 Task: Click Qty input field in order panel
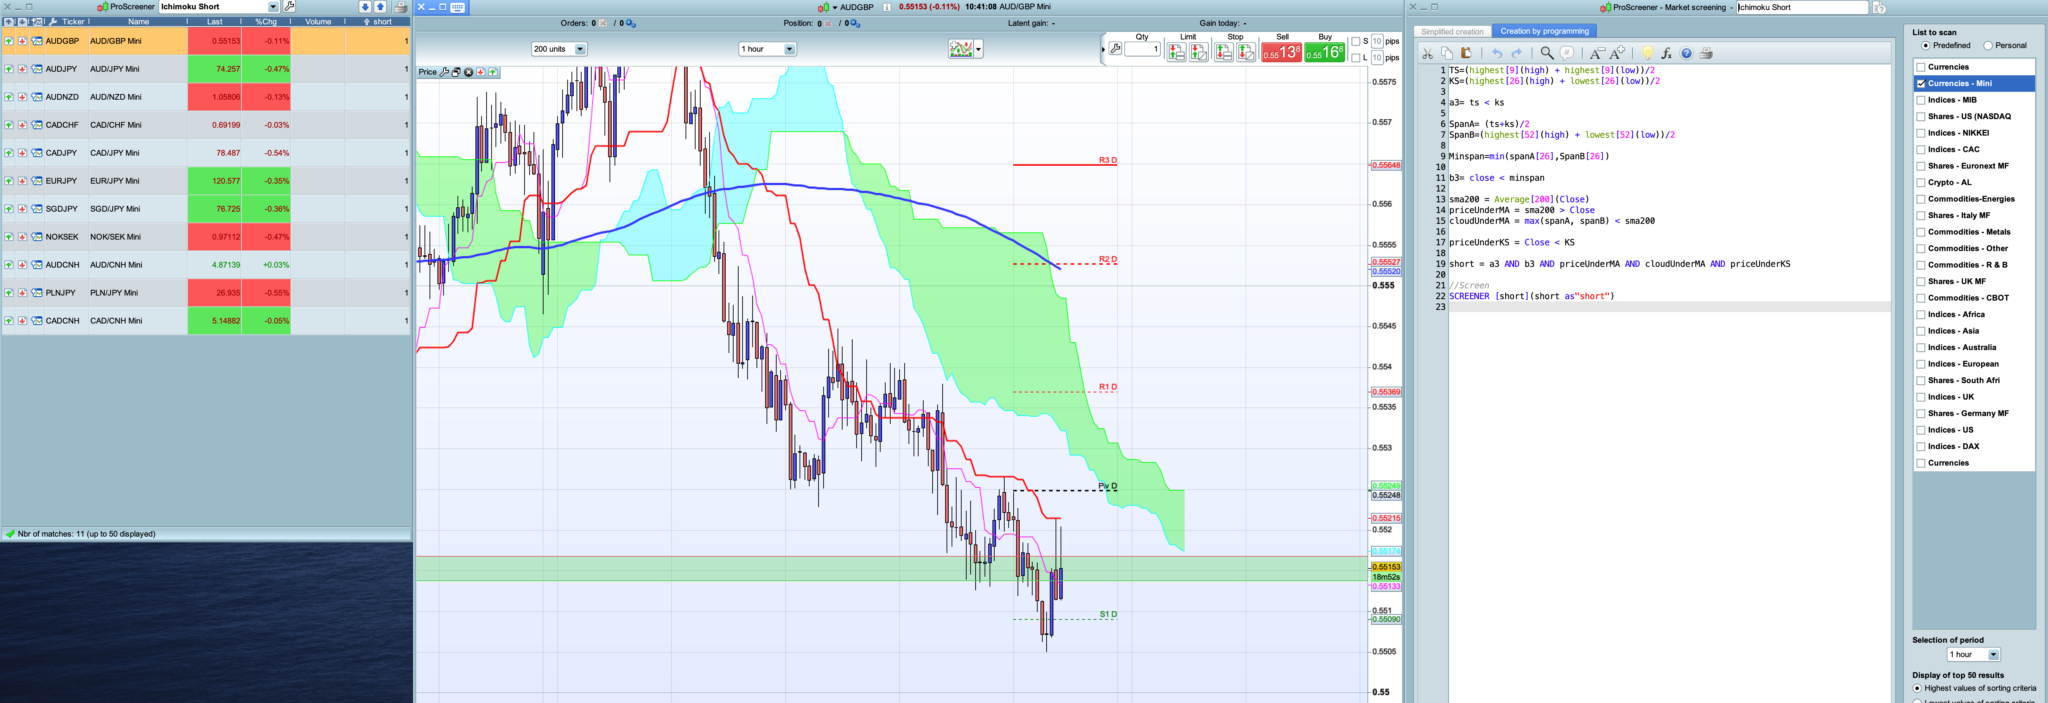[1142, 49]
